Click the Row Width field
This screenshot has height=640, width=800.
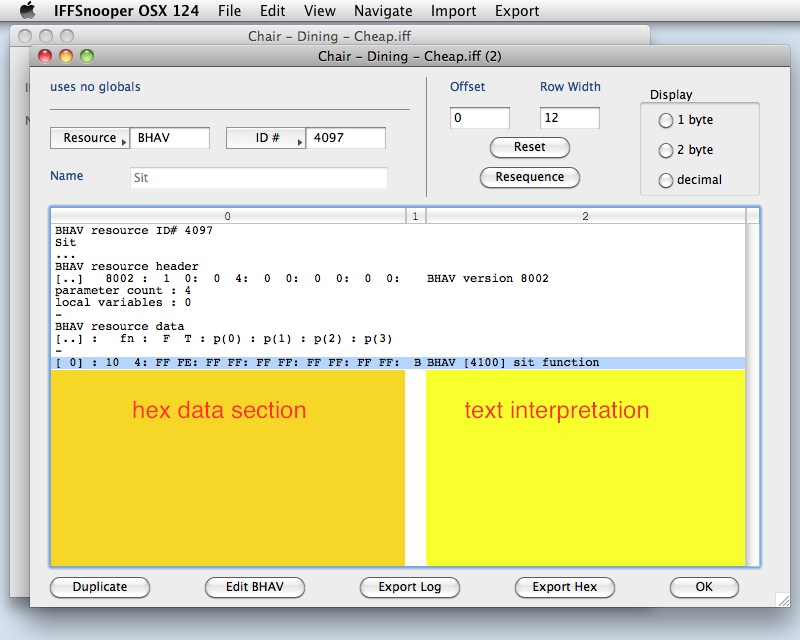pyautogui.click(x=569, y=118)
